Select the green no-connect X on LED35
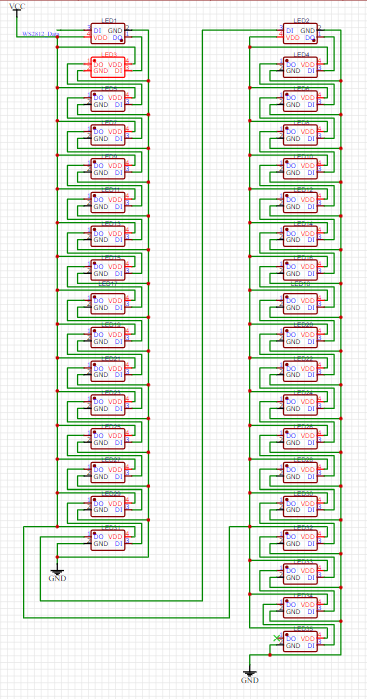Image resolution: width=367 pixels, height=699 pixels. pos(276,638)
